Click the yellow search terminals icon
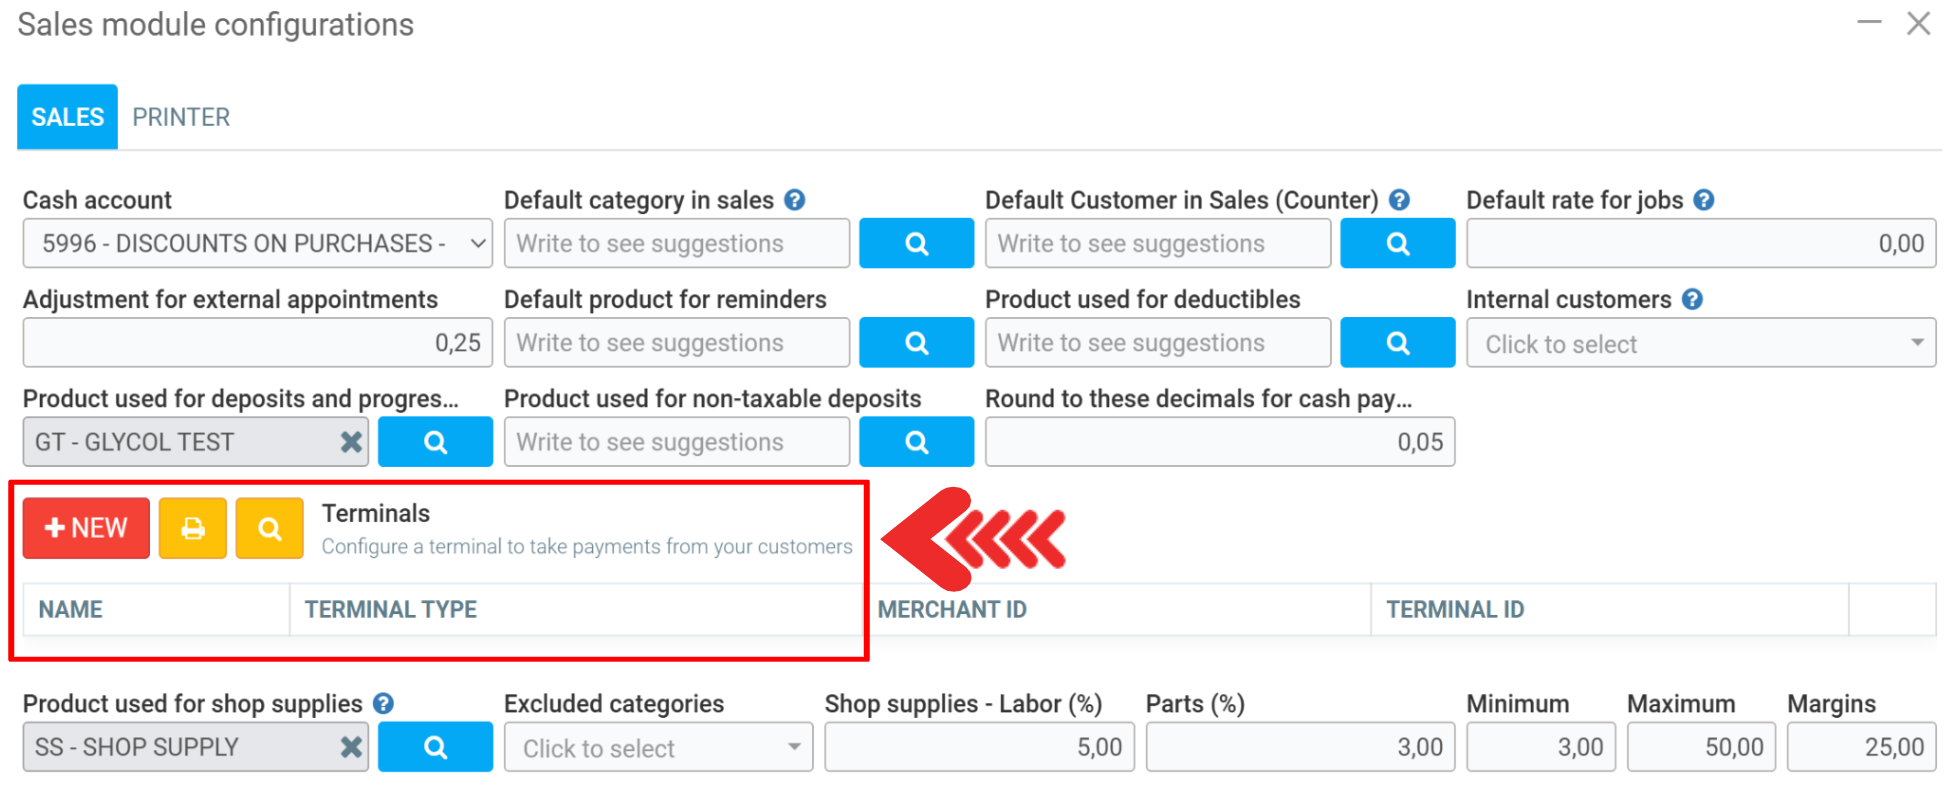This screenshot has width=1947, height=785. tap(269, 528)
